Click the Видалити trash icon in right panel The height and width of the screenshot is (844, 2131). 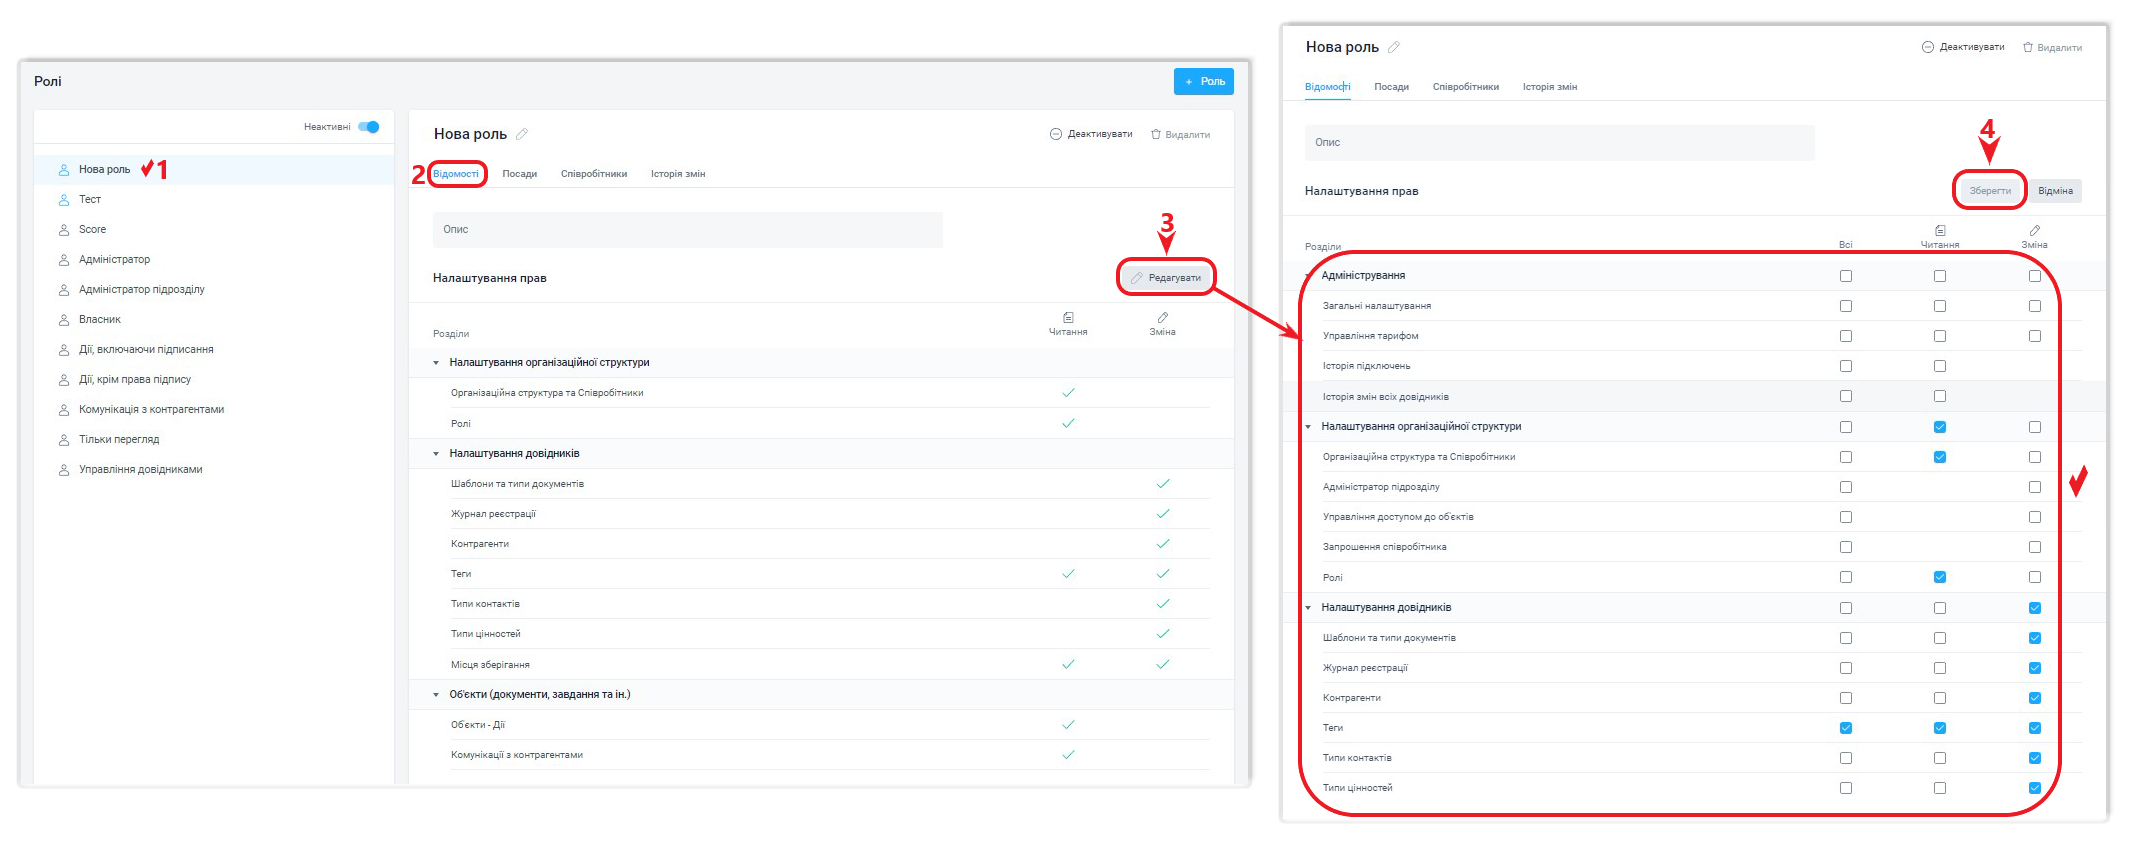[2028, 47]
